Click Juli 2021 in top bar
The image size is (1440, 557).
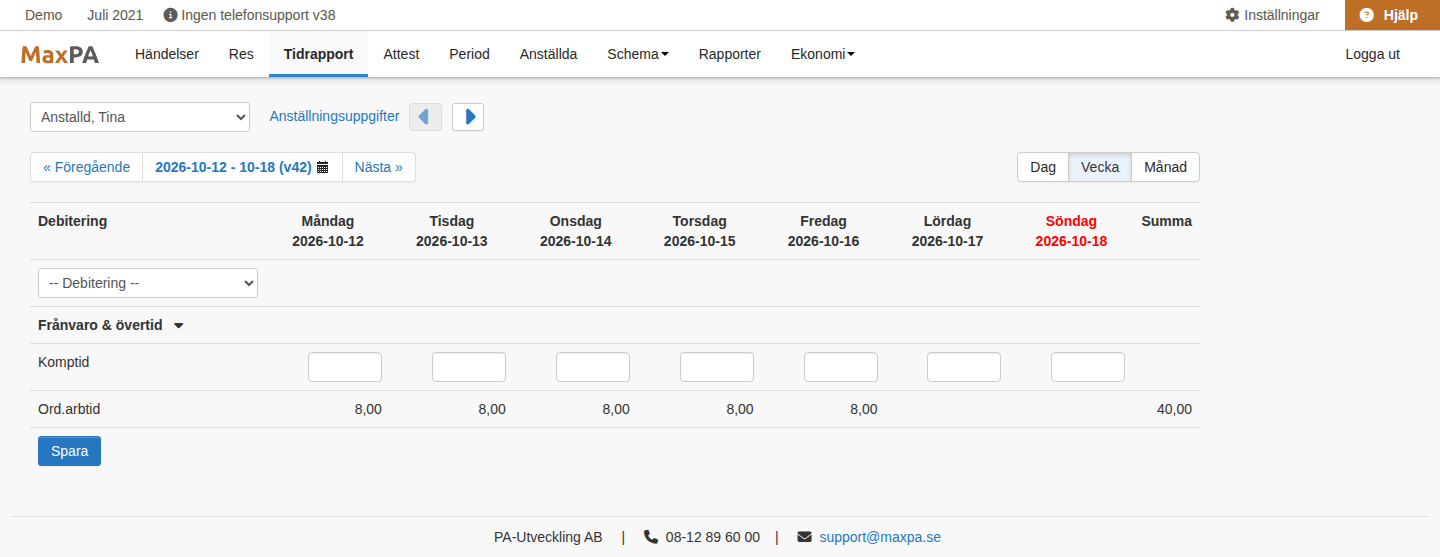coord(115,15)
